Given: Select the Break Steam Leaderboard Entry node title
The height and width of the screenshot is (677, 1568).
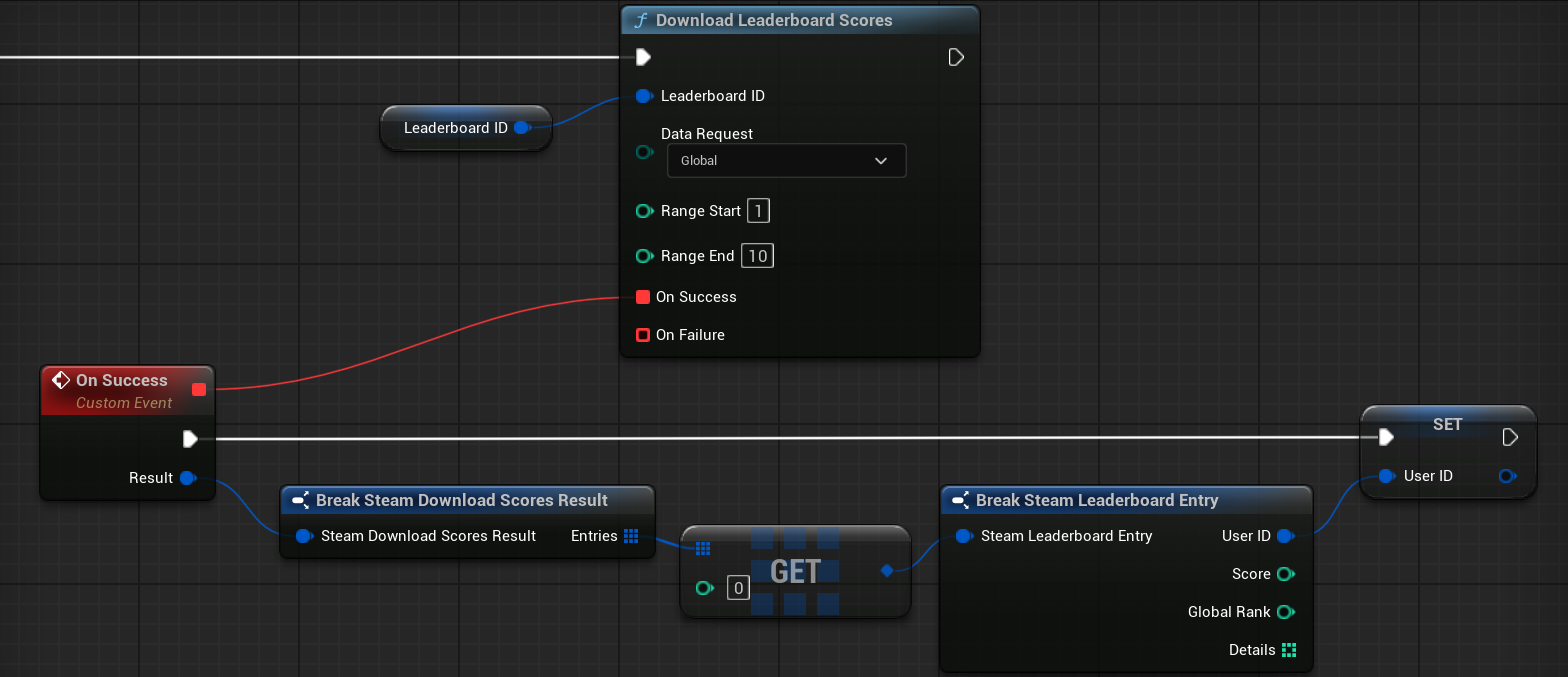Looking at the screenshot, I should 1096,500.
